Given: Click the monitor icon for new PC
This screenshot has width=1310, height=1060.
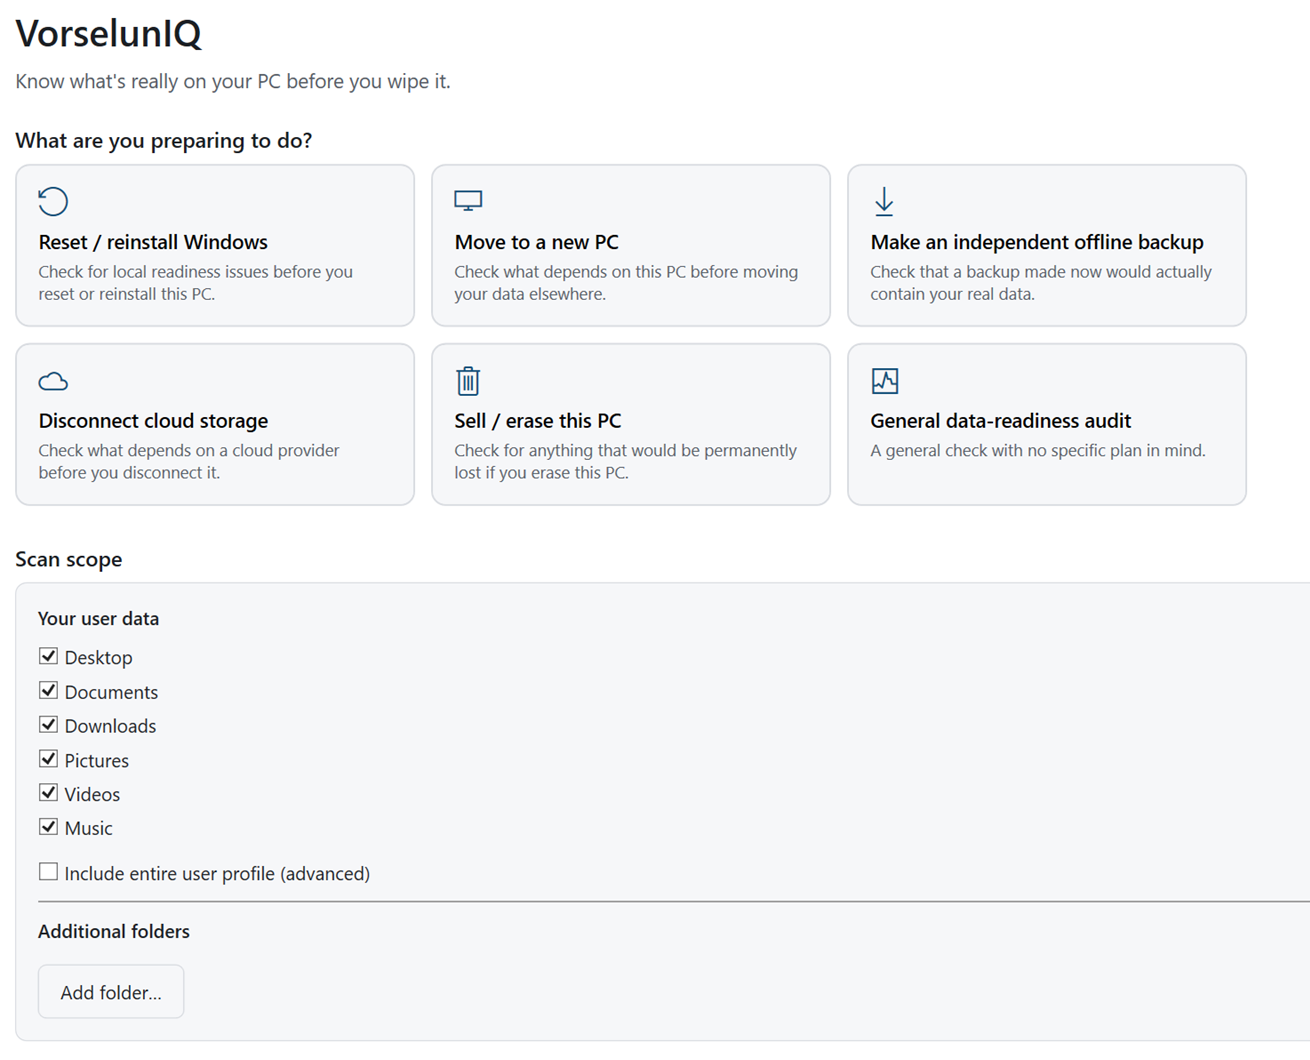Looking at the screenshot, I should coord(468,201).
